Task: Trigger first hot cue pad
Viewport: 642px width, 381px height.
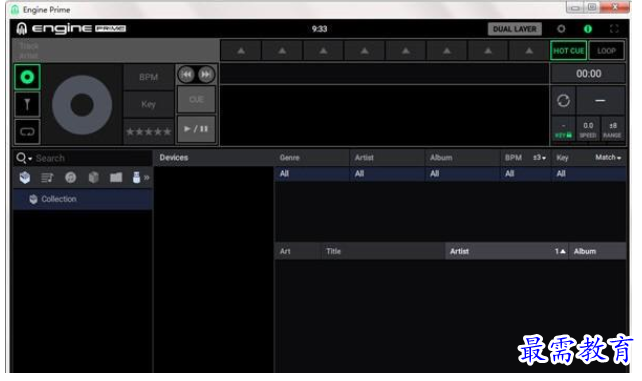Action: [241, 51]
